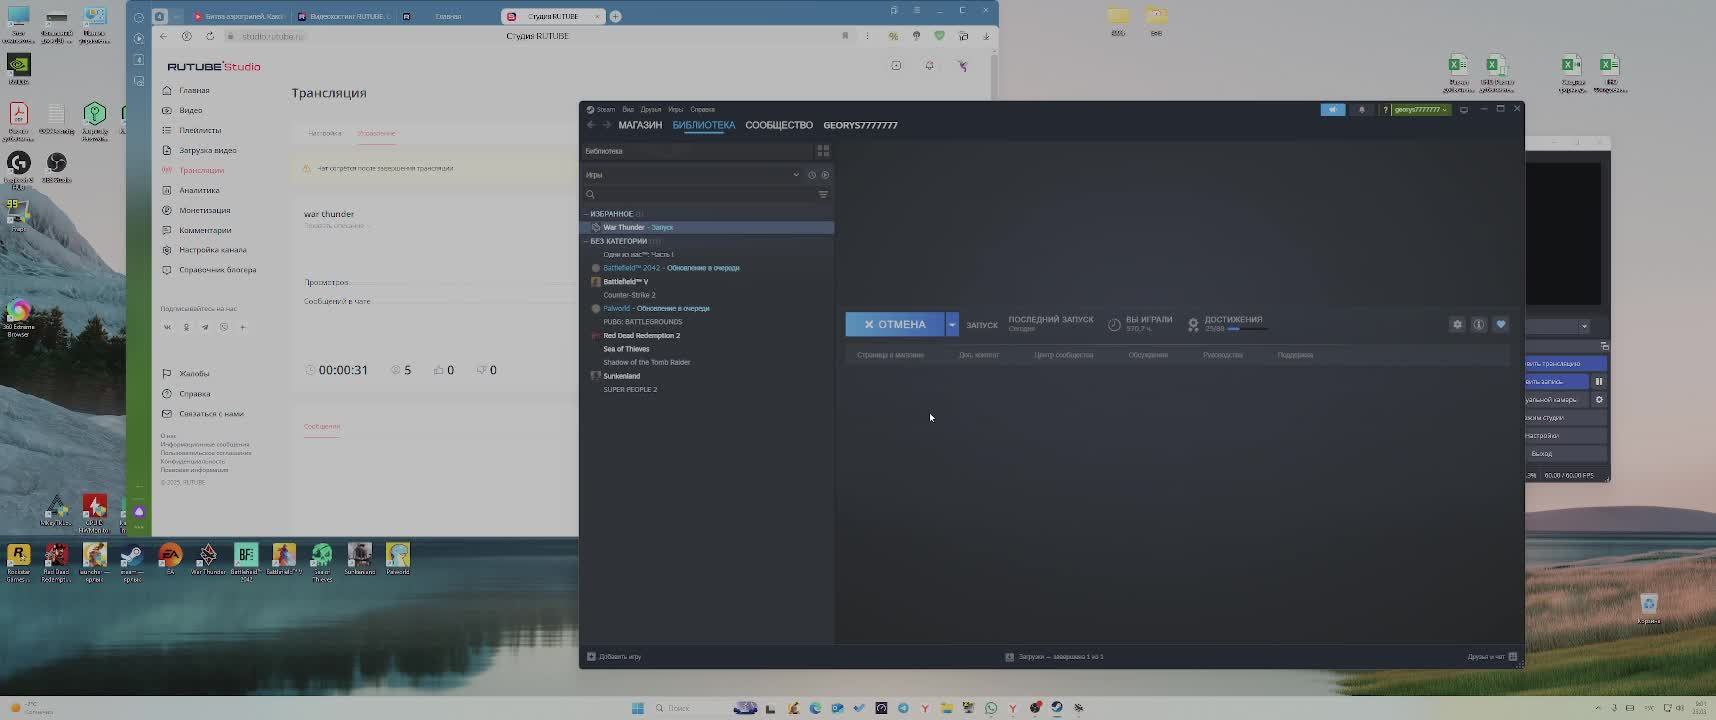This screenshot has width=1716, height=720.
Task: Open Корзина recycle bin on desktop
Action: (x=1649, y=608)
